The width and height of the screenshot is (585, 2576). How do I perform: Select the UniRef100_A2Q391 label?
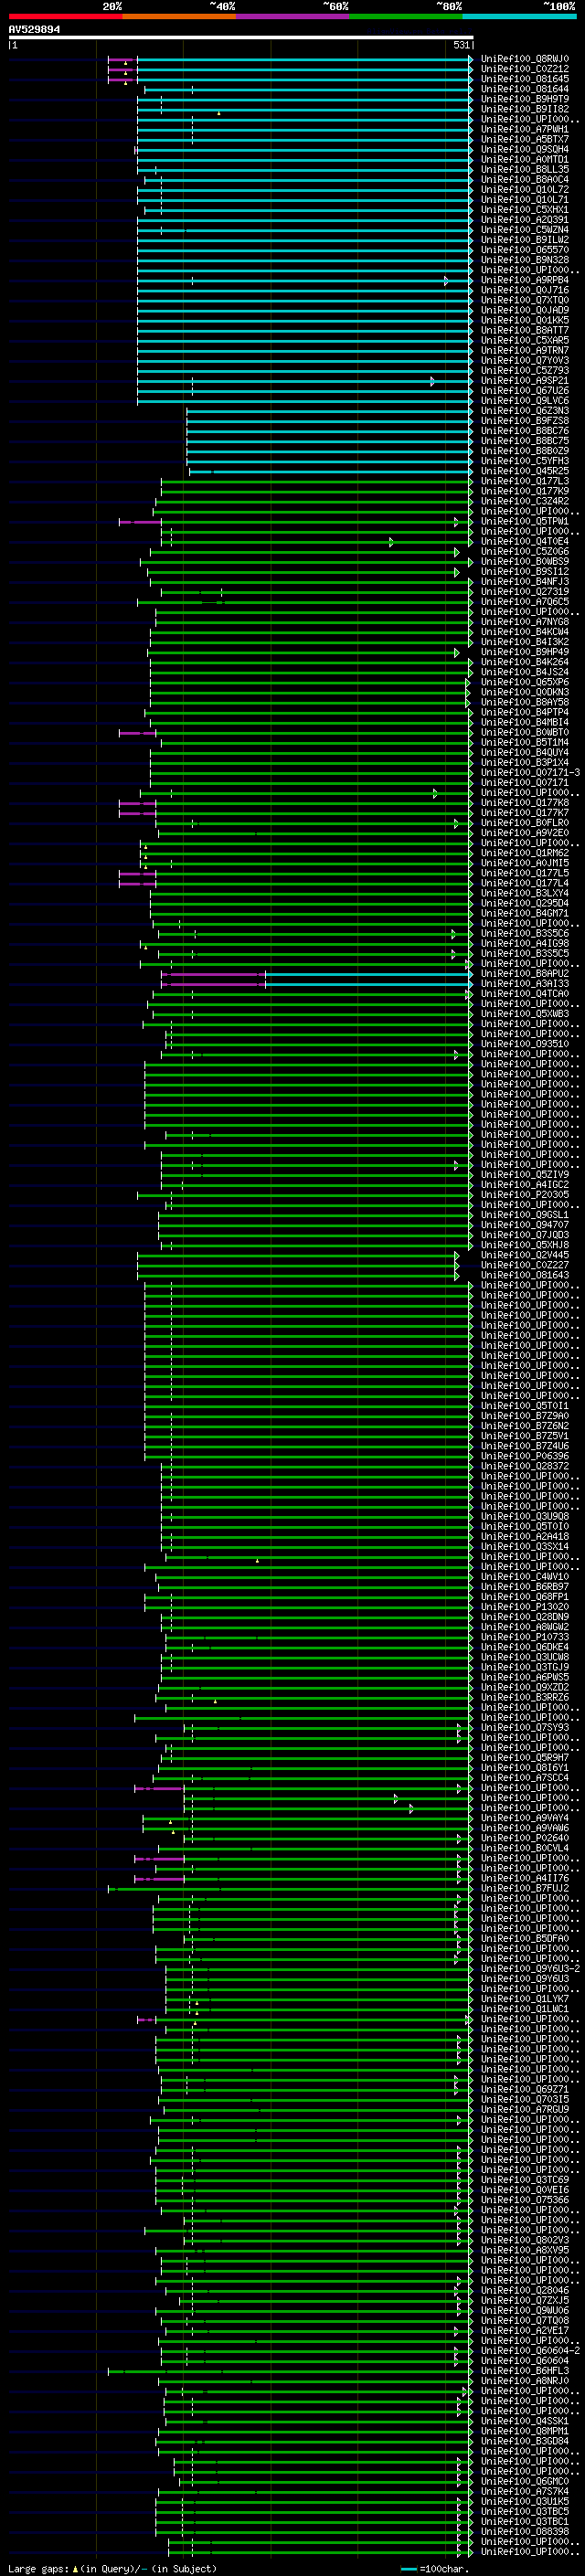coord(525,220)
